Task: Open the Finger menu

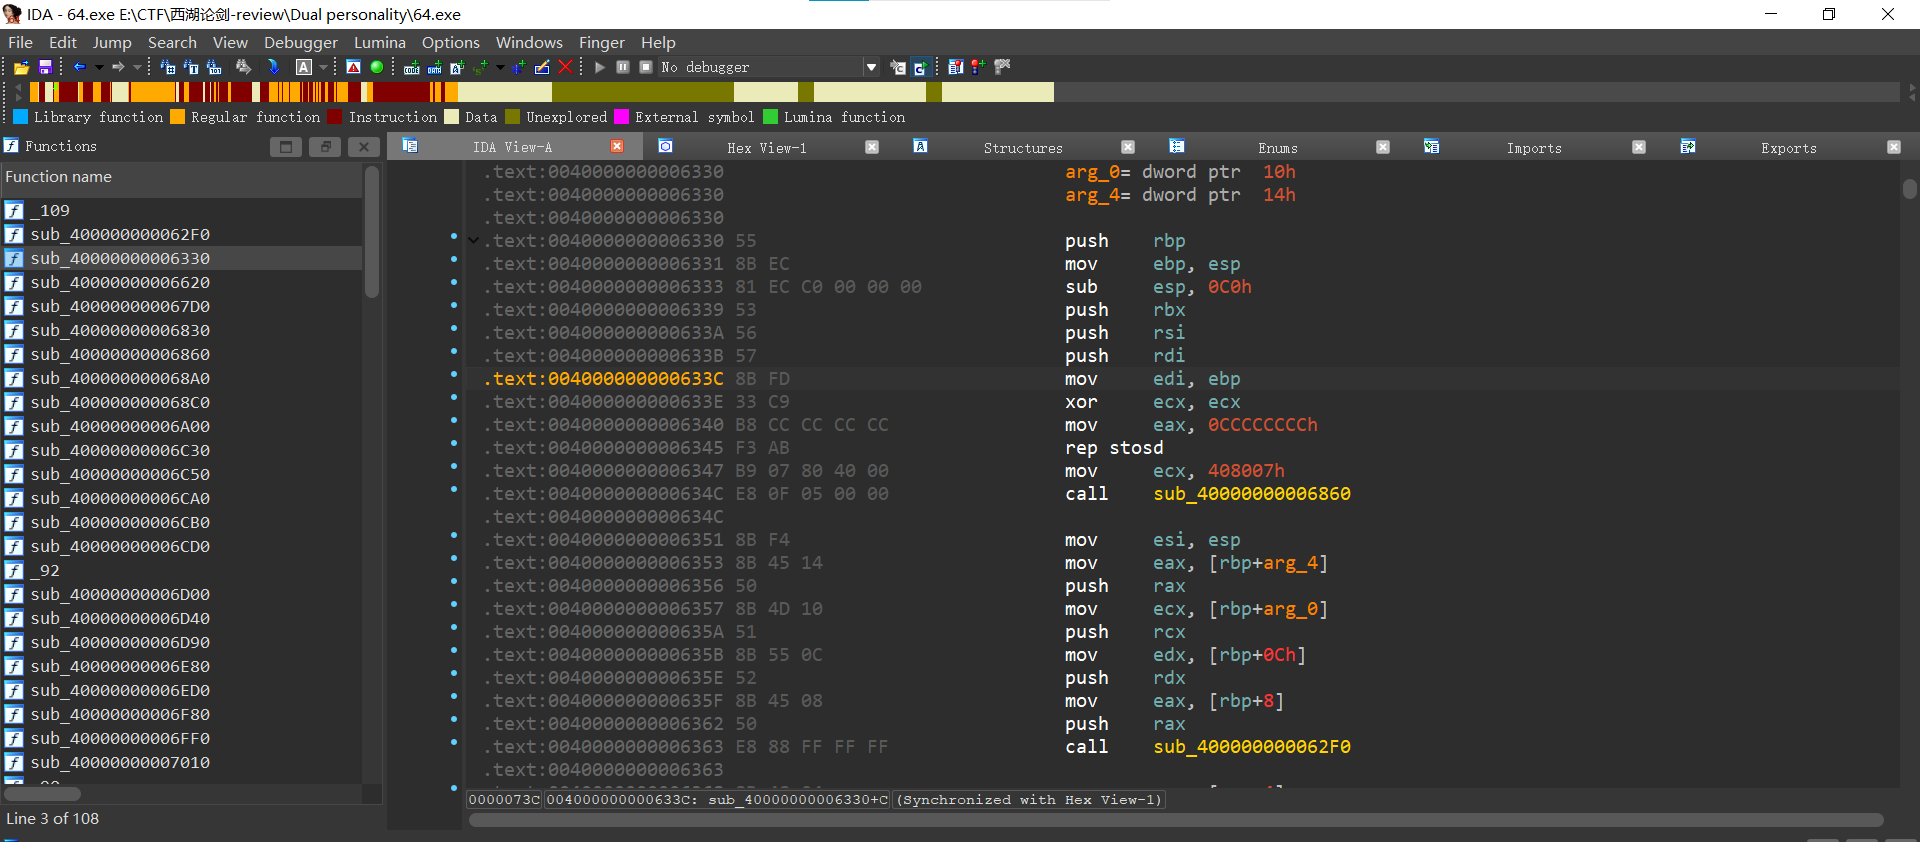Action: click(x=602, y=42)
